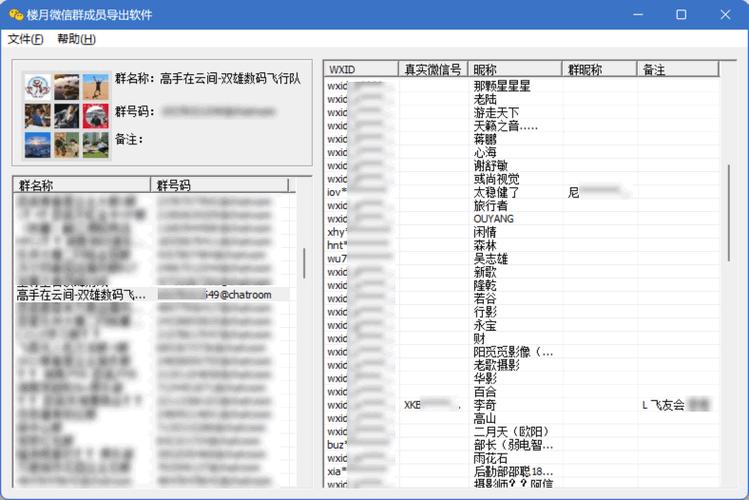749x500 pixels.
Task: Sort by 真实微信号 column header
Action: point(433,70)
